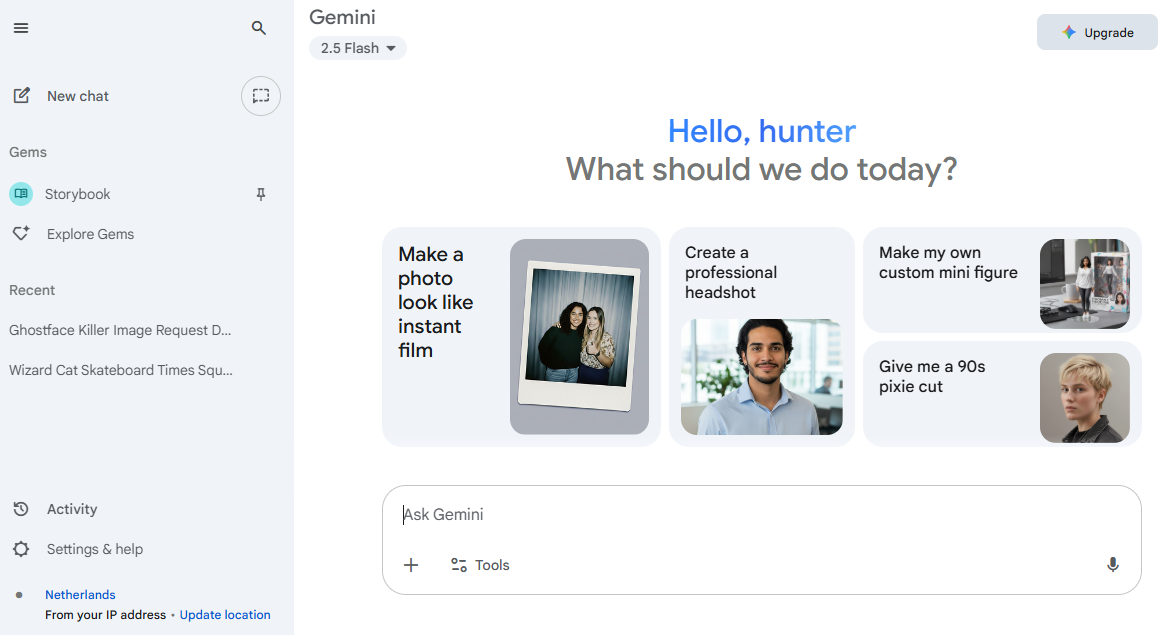Viewport: 1173px width, 635px height.
Task: Click the From your IP address text
Action: click(x=105, y=615)
